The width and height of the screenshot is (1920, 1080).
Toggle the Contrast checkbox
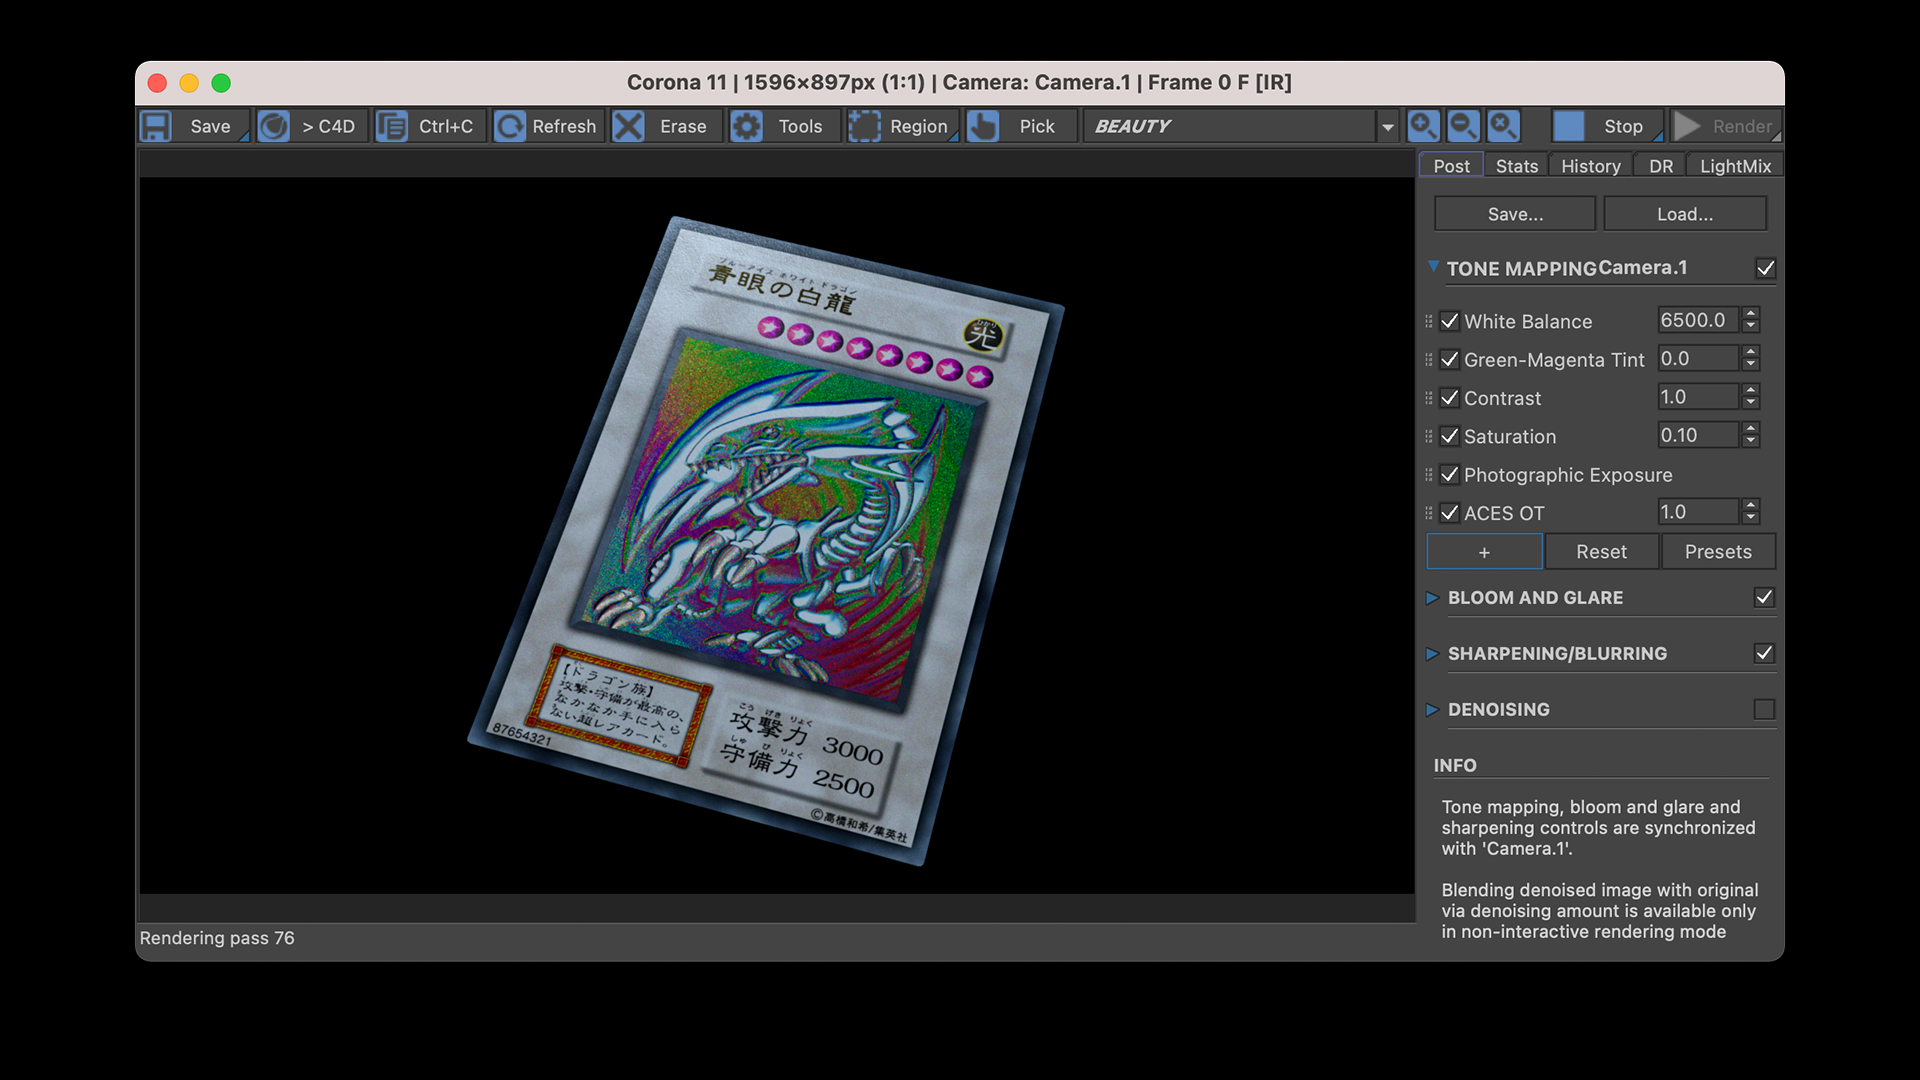coord(1450,398)
